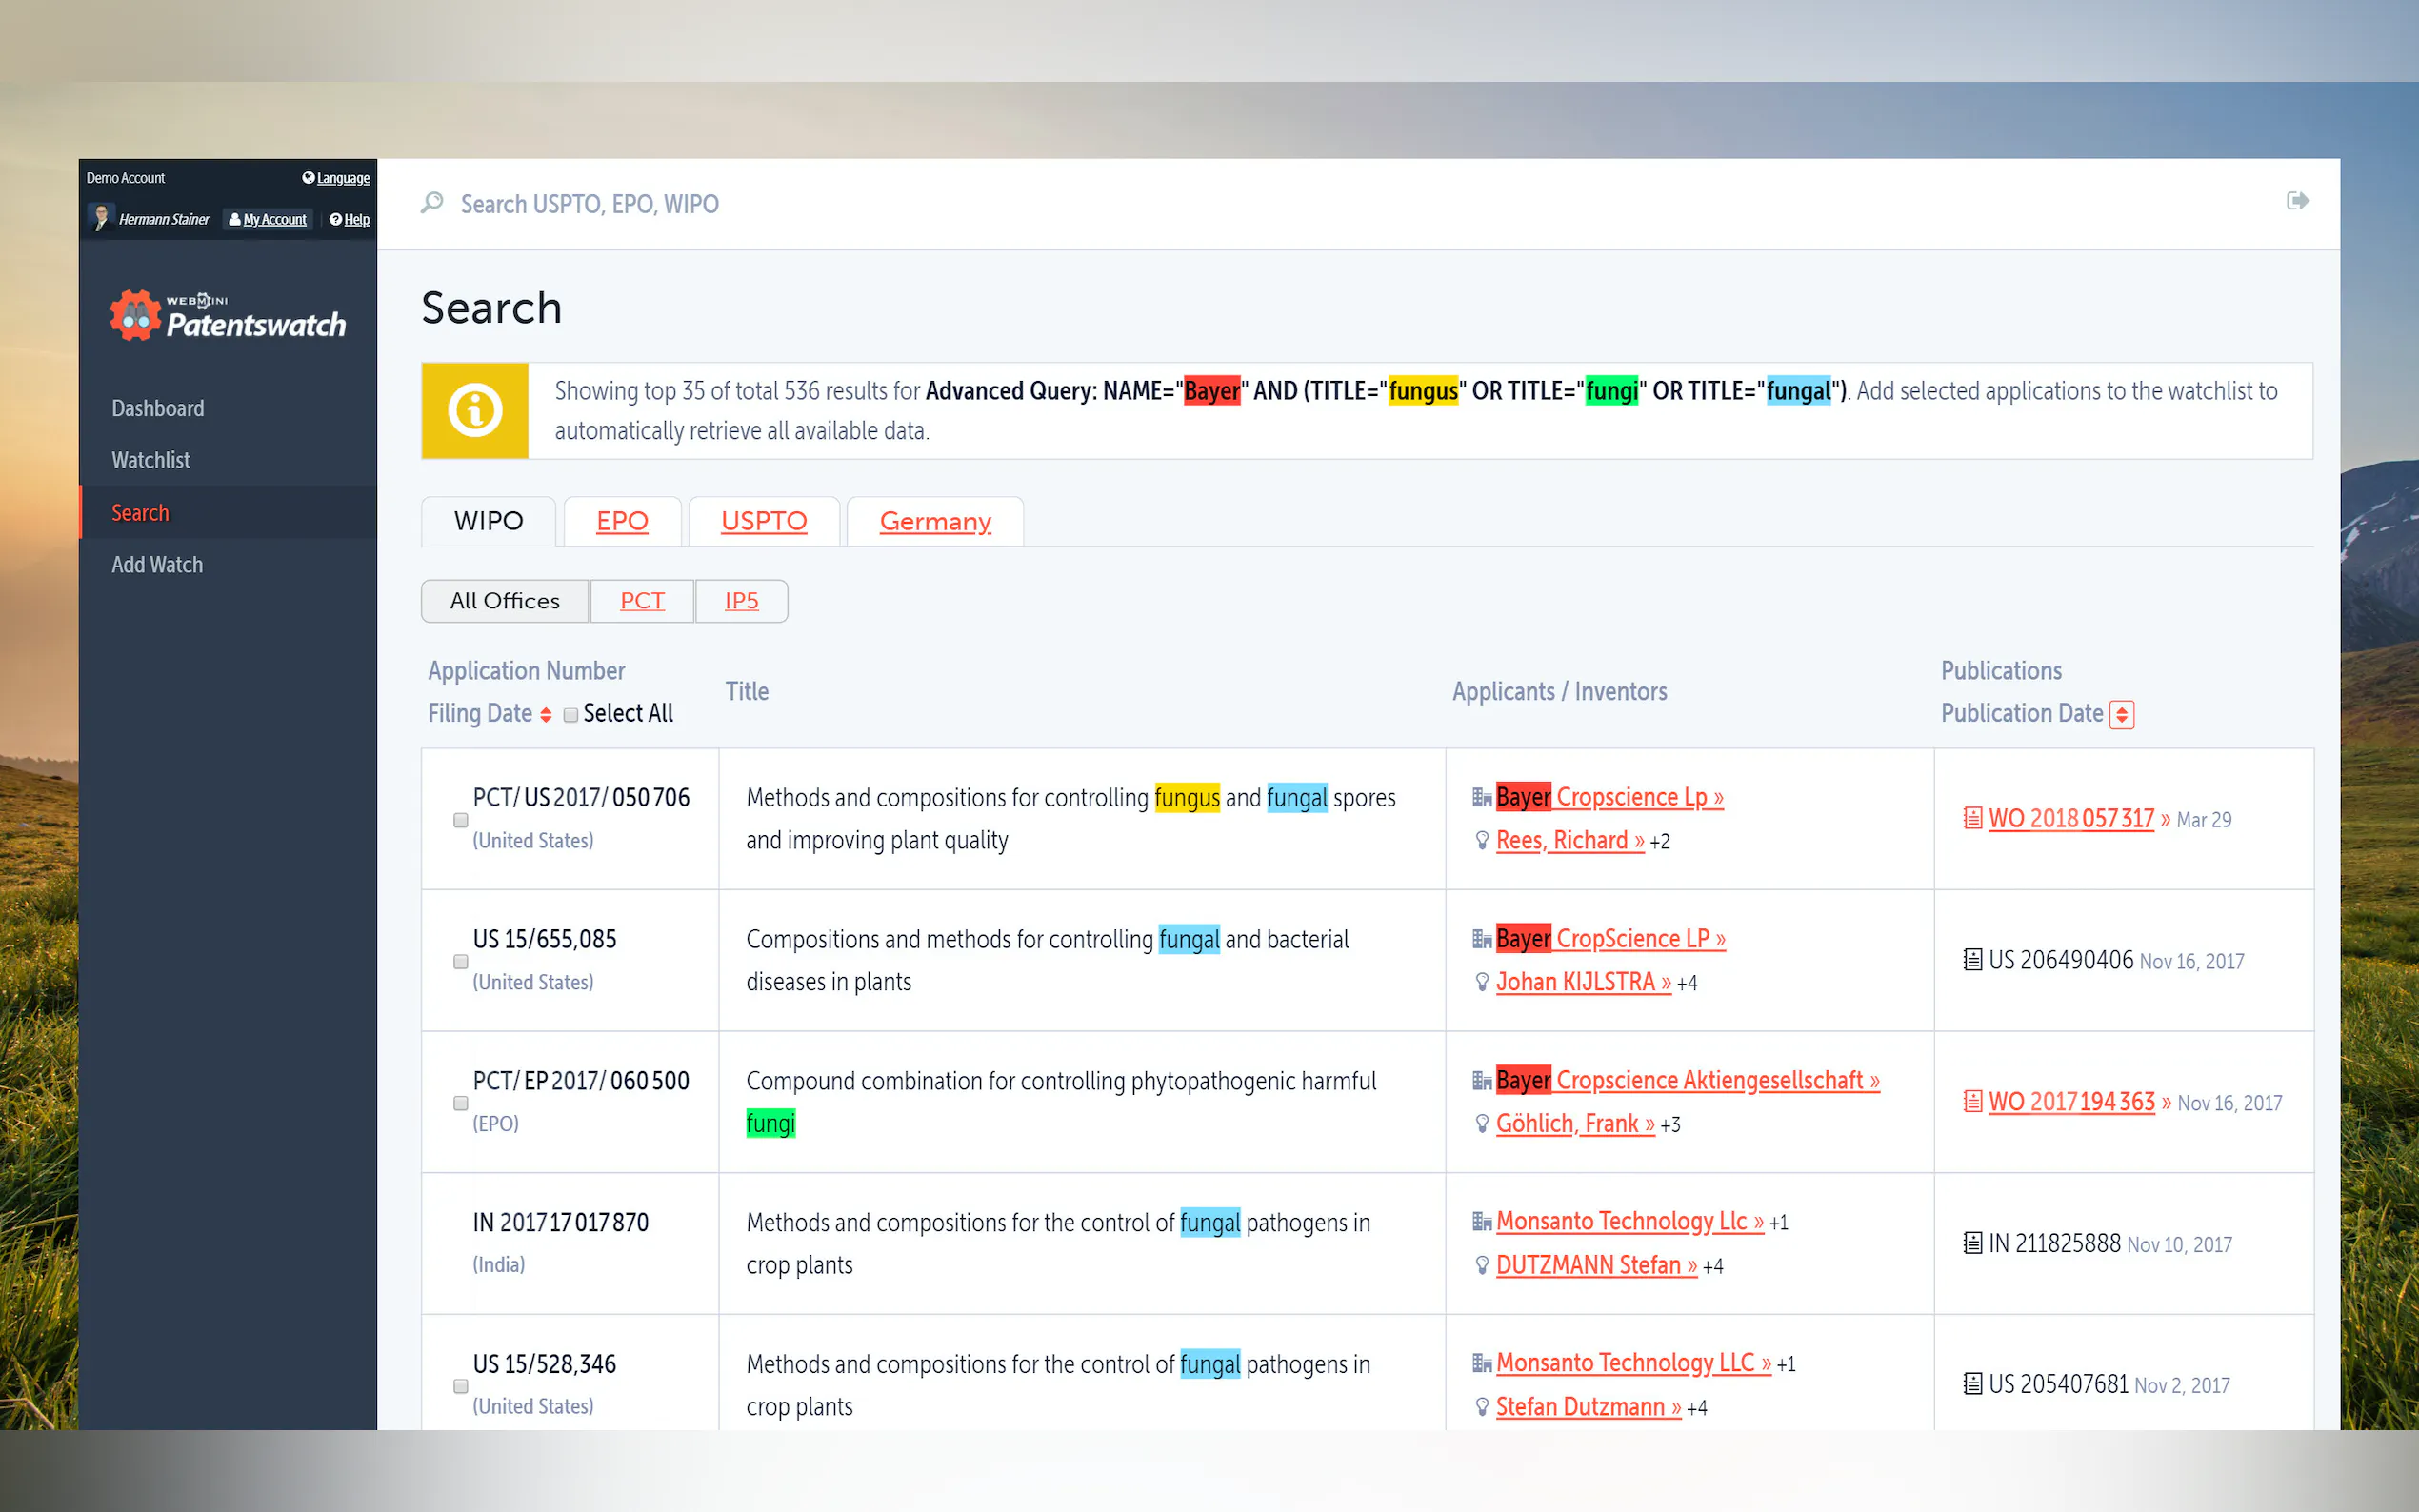Click the yellow info icon in banner
Screen dimensions: 2419x1512
pos(475,411)
